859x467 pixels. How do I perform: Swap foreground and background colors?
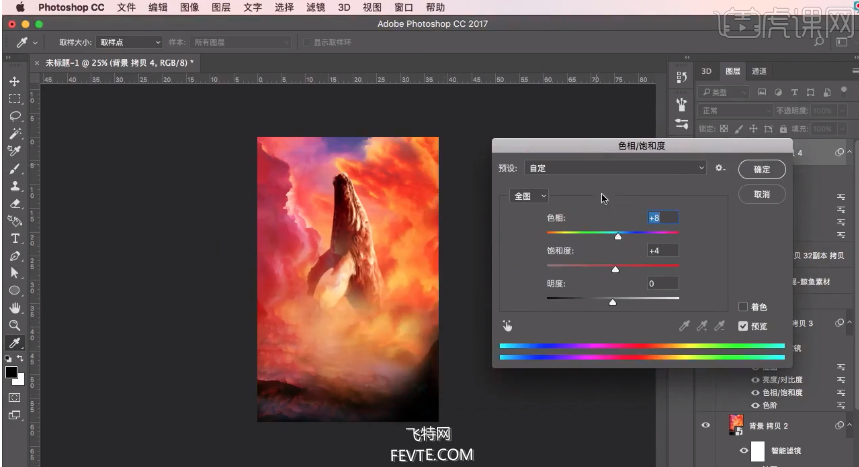point(20,358)
